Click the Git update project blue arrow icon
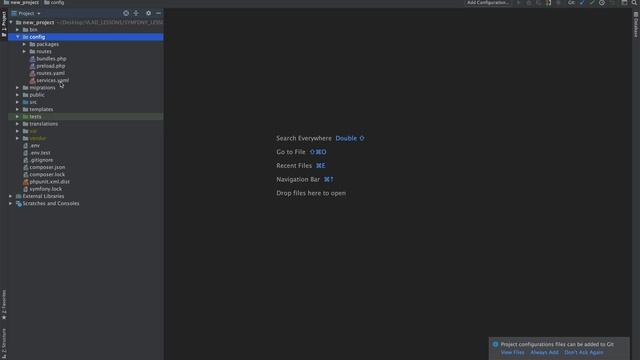 point(582,2)
